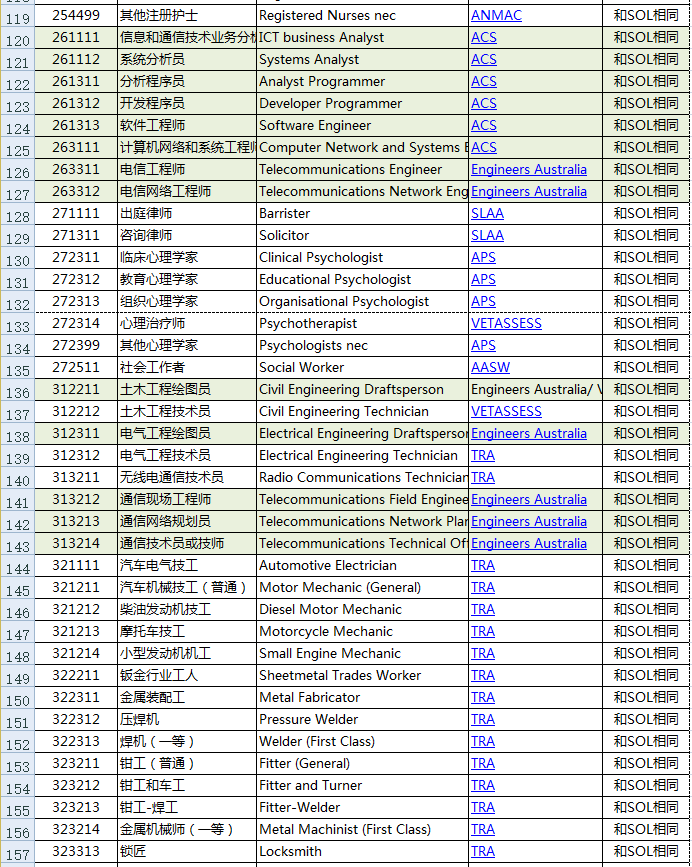Open the Engineers Australia link for code 313214

pos(528,544)
